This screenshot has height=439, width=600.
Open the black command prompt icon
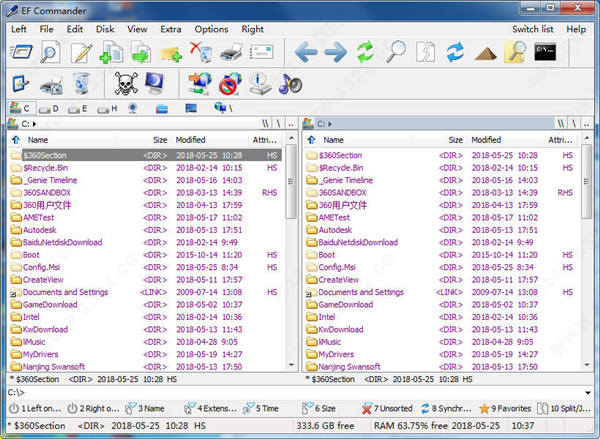click(545, 52)
